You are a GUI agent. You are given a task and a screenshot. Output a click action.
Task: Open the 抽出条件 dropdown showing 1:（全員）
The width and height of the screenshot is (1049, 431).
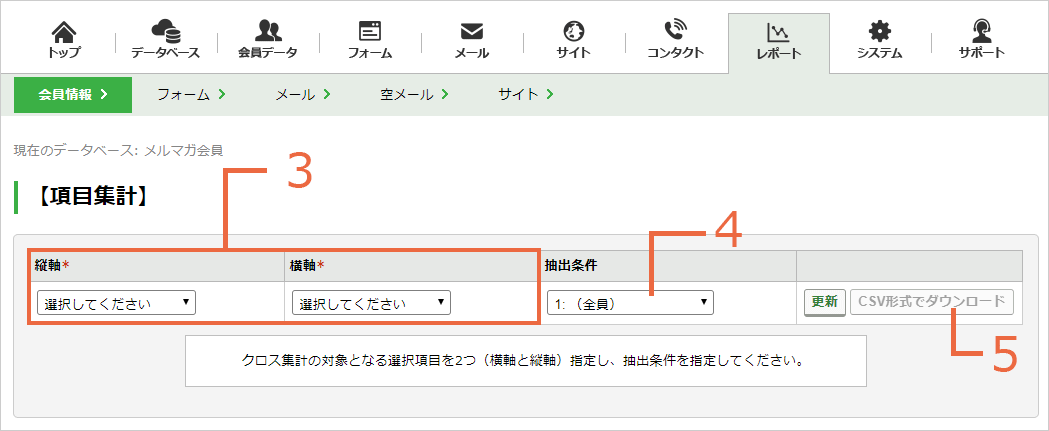point(630,303)
